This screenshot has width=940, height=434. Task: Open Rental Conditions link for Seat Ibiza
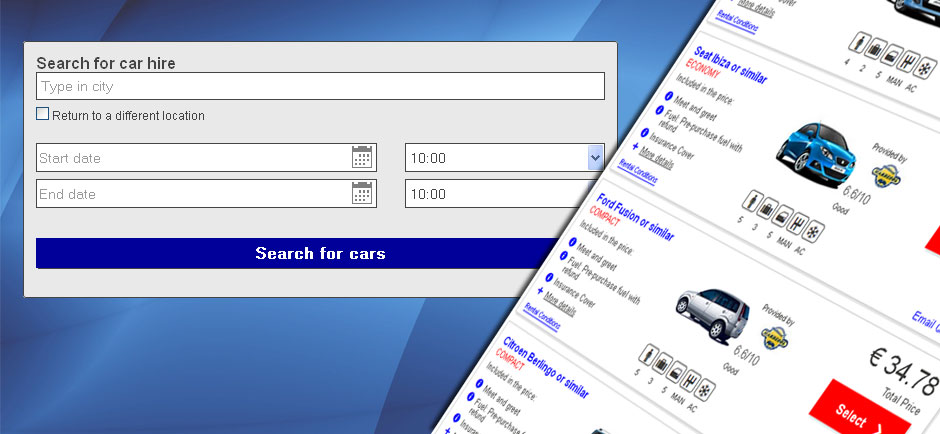click(637, 171)
